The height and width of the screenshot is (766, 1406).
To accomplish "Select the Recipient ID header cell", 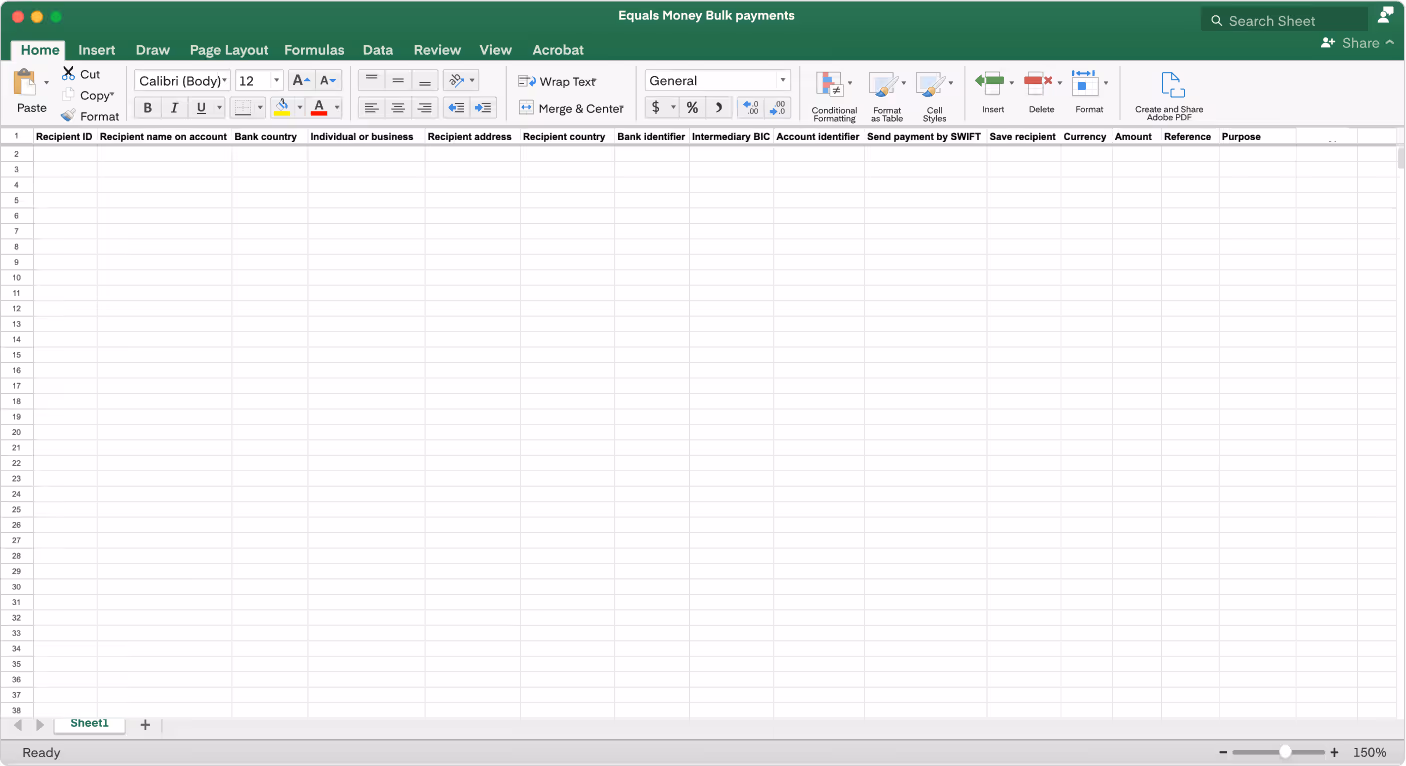I will 65,137.
